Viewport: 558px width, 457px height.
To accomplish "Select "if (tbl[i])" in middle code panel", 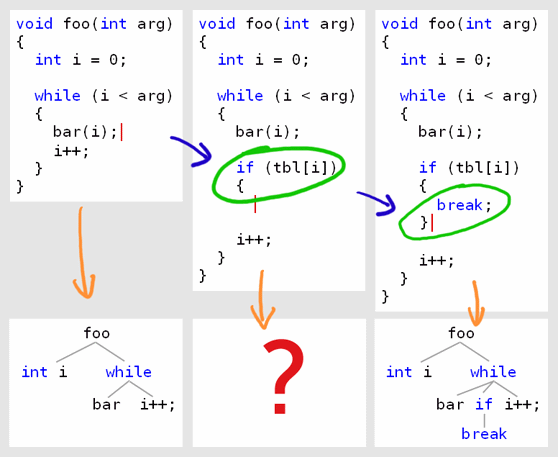I will (287, 167).
